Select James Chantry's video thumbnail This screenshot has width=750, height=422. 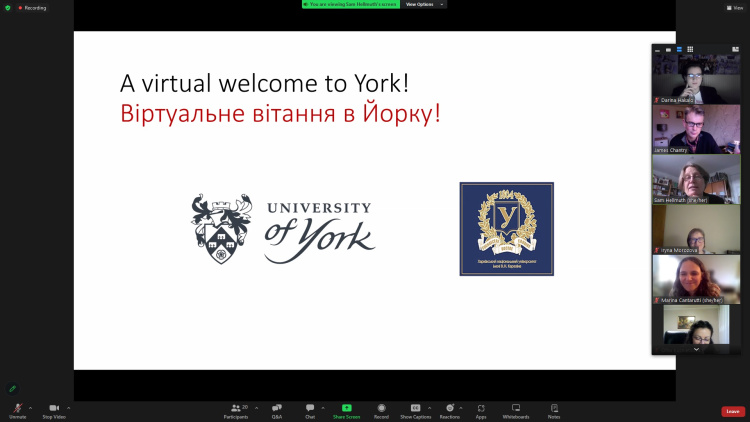[x=696, y=129]
